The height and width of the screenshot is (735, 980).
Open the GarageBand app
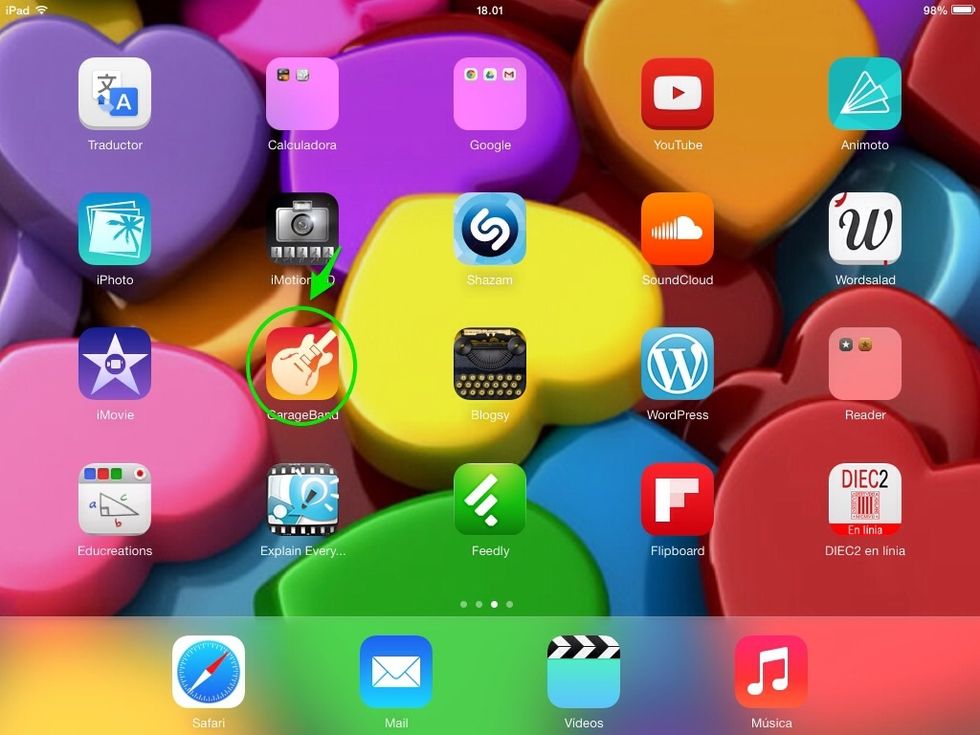tap(302, 364)
